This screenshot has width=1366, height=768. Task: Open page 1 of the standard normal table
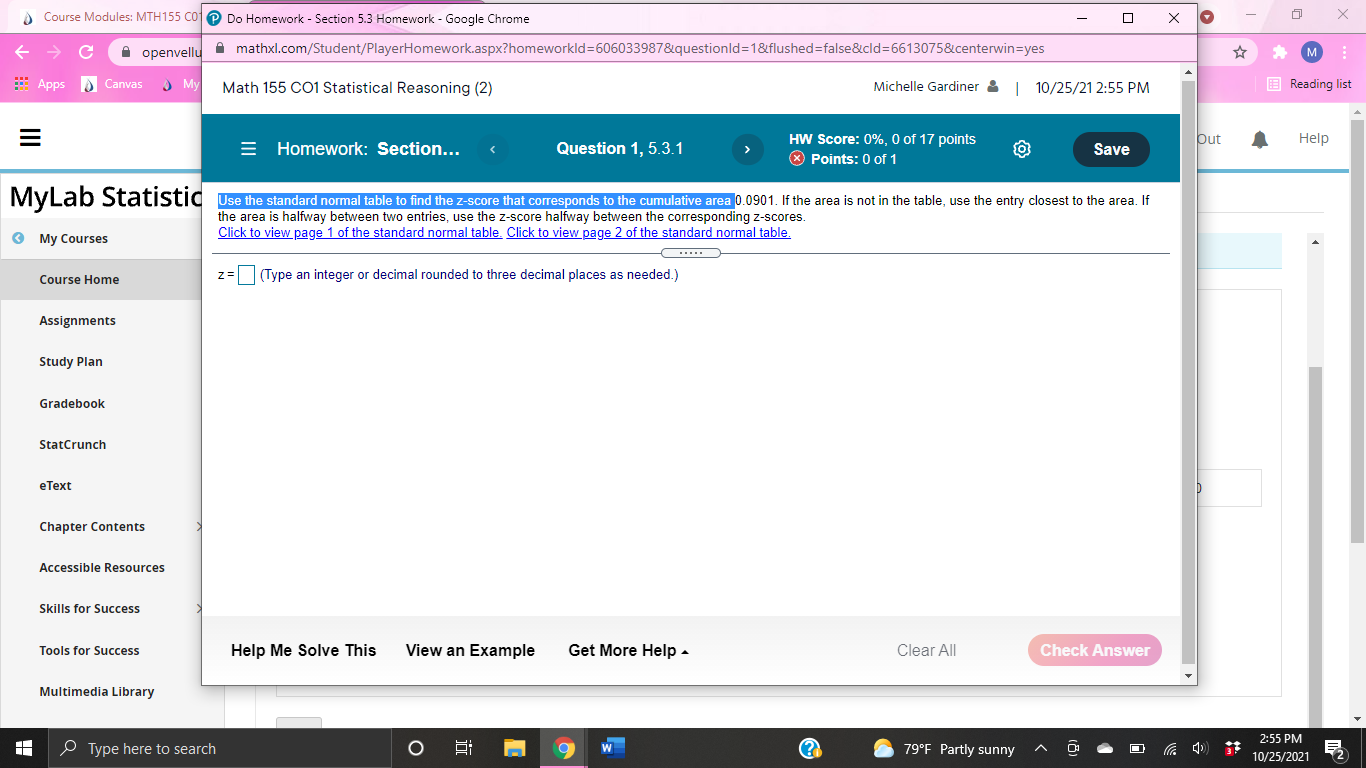360,233
